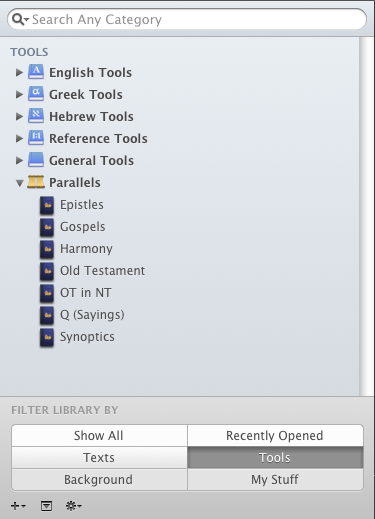This screenshot has height=519, width=375.
Task: Select Synoptics in the Parallels list
Action: (87, 337)
